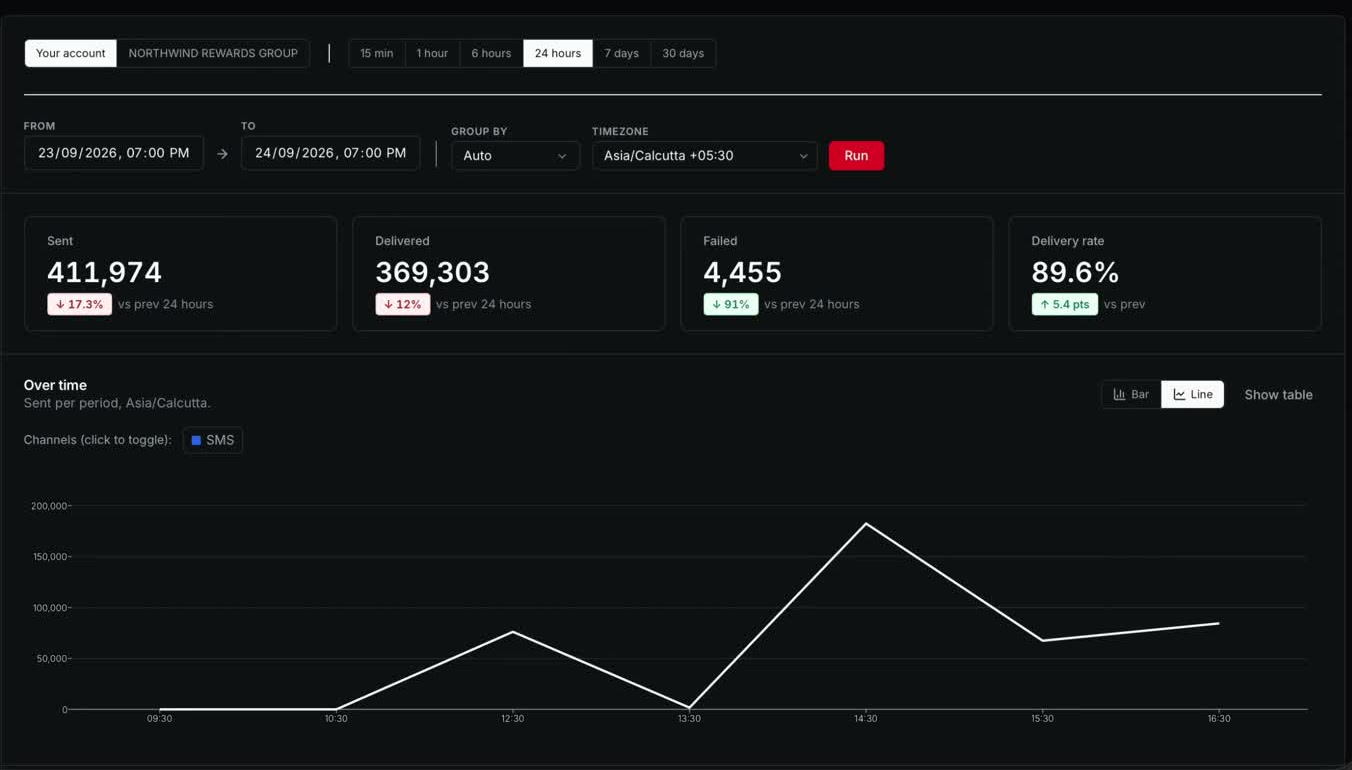Click the line chart icon
Screen dimensions: 1352x770
pos(1180,395)
